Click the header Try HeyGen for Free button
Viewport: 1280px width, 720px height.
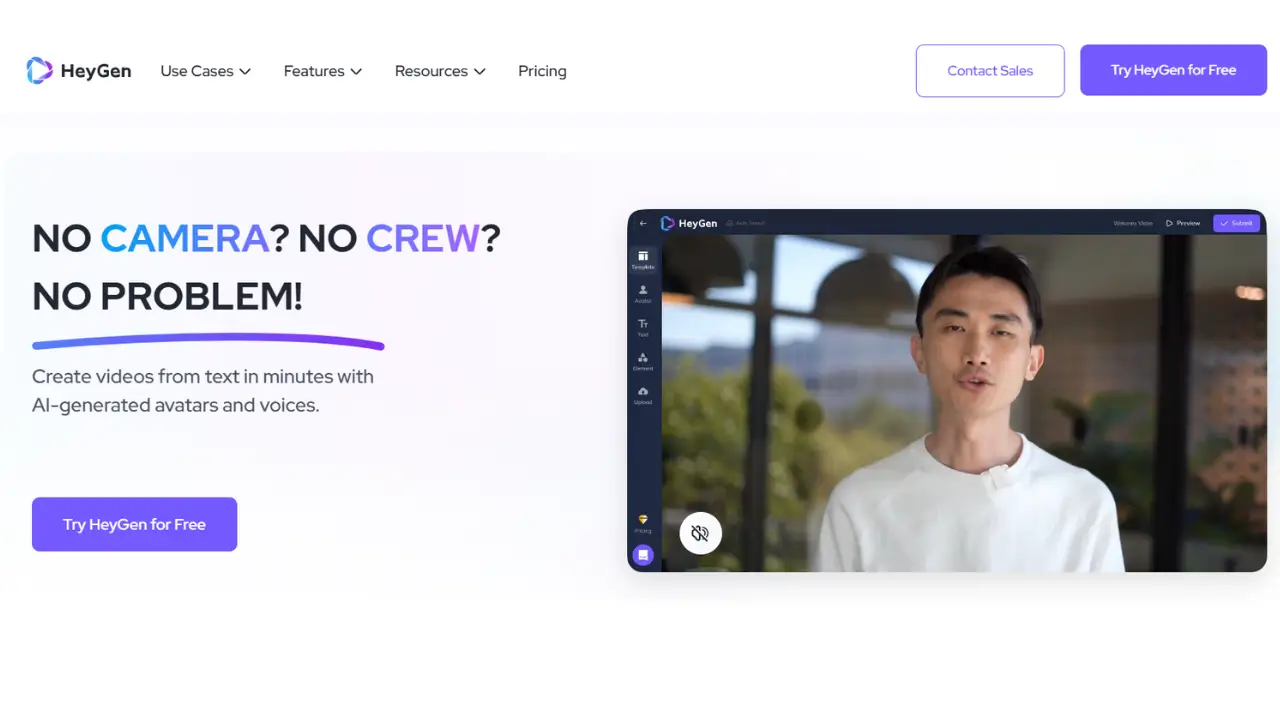coord(1173,70)
